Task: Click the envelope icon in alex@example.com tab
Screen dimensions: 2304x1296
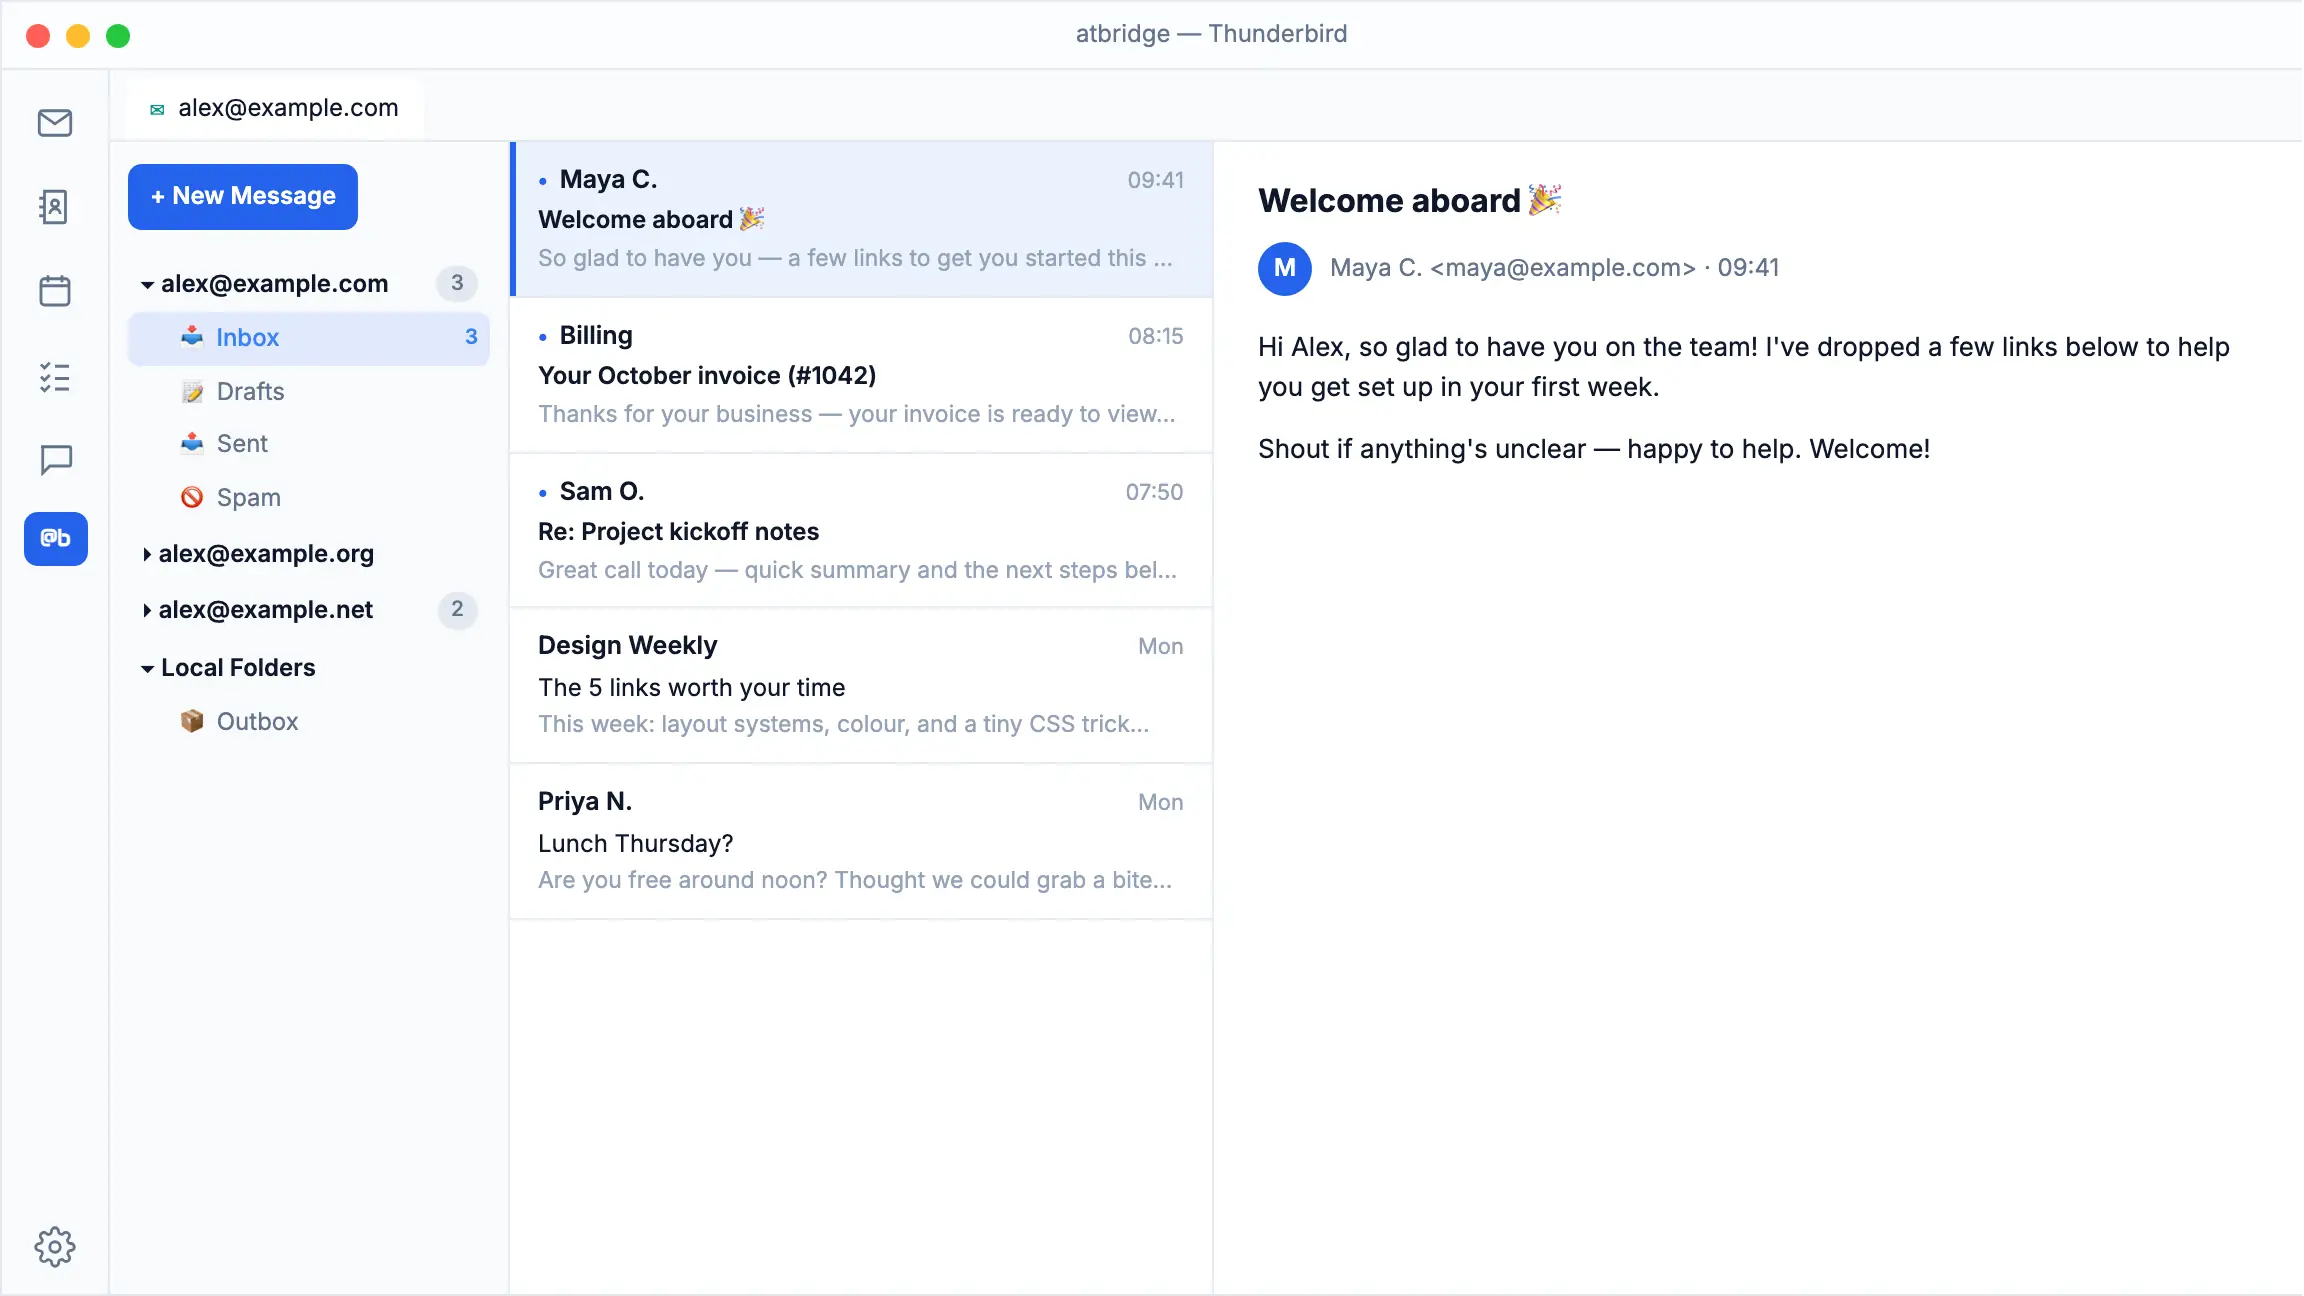Action: (157, 109)
